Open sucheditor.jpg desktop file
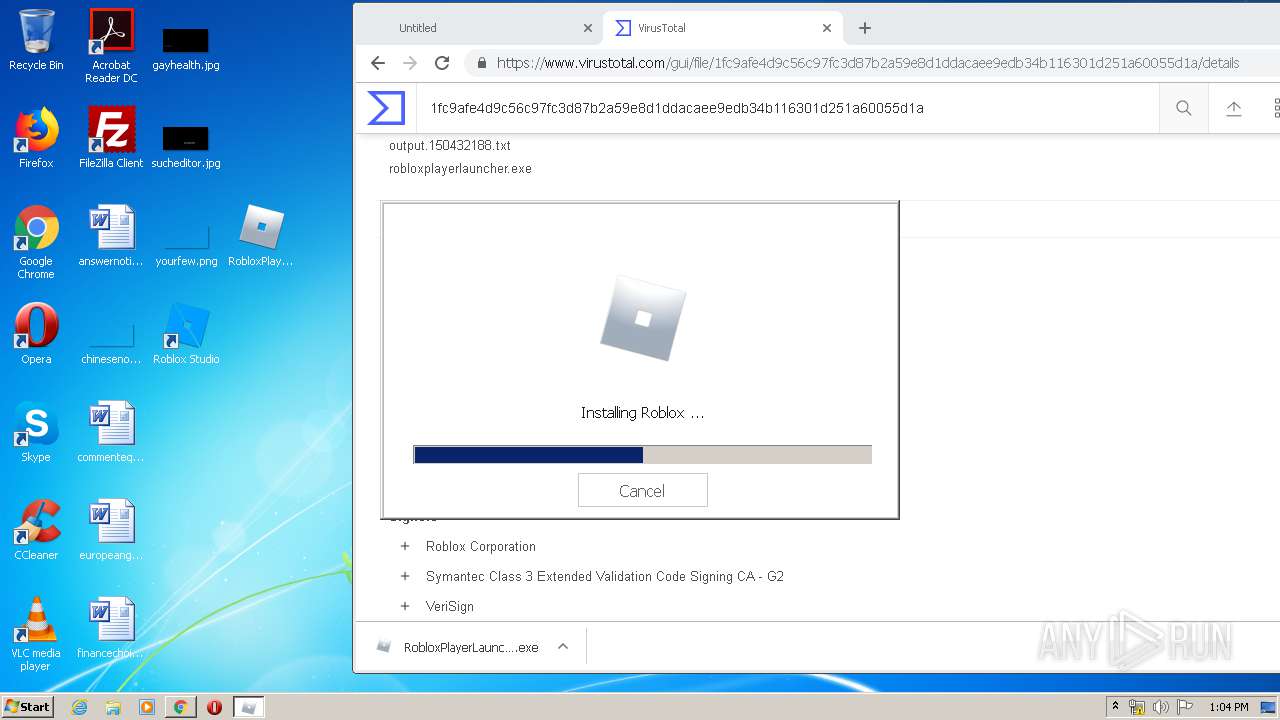This screenshot has height=720, width=1280. (186, 146)
